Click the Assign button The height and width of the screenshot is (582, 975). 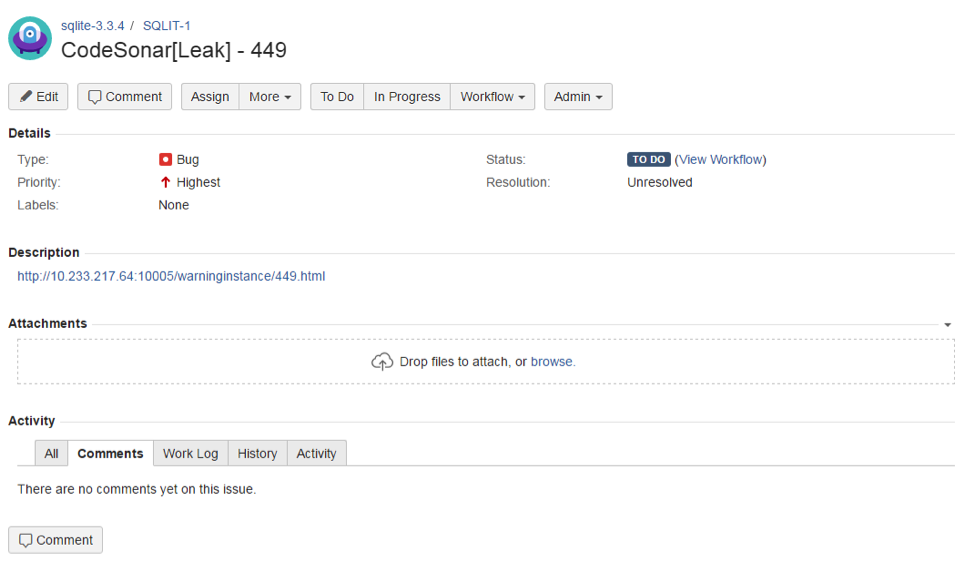click(210, 97)
